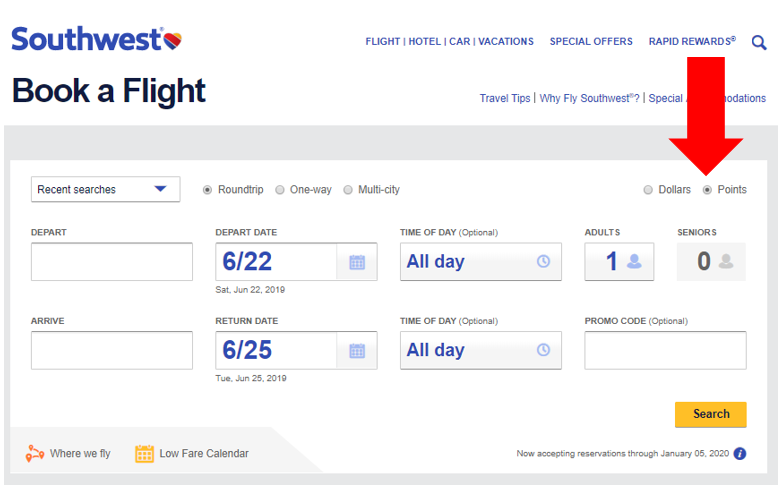
Task: Select Dollars fare display option
Action: (x=648, y=190)
